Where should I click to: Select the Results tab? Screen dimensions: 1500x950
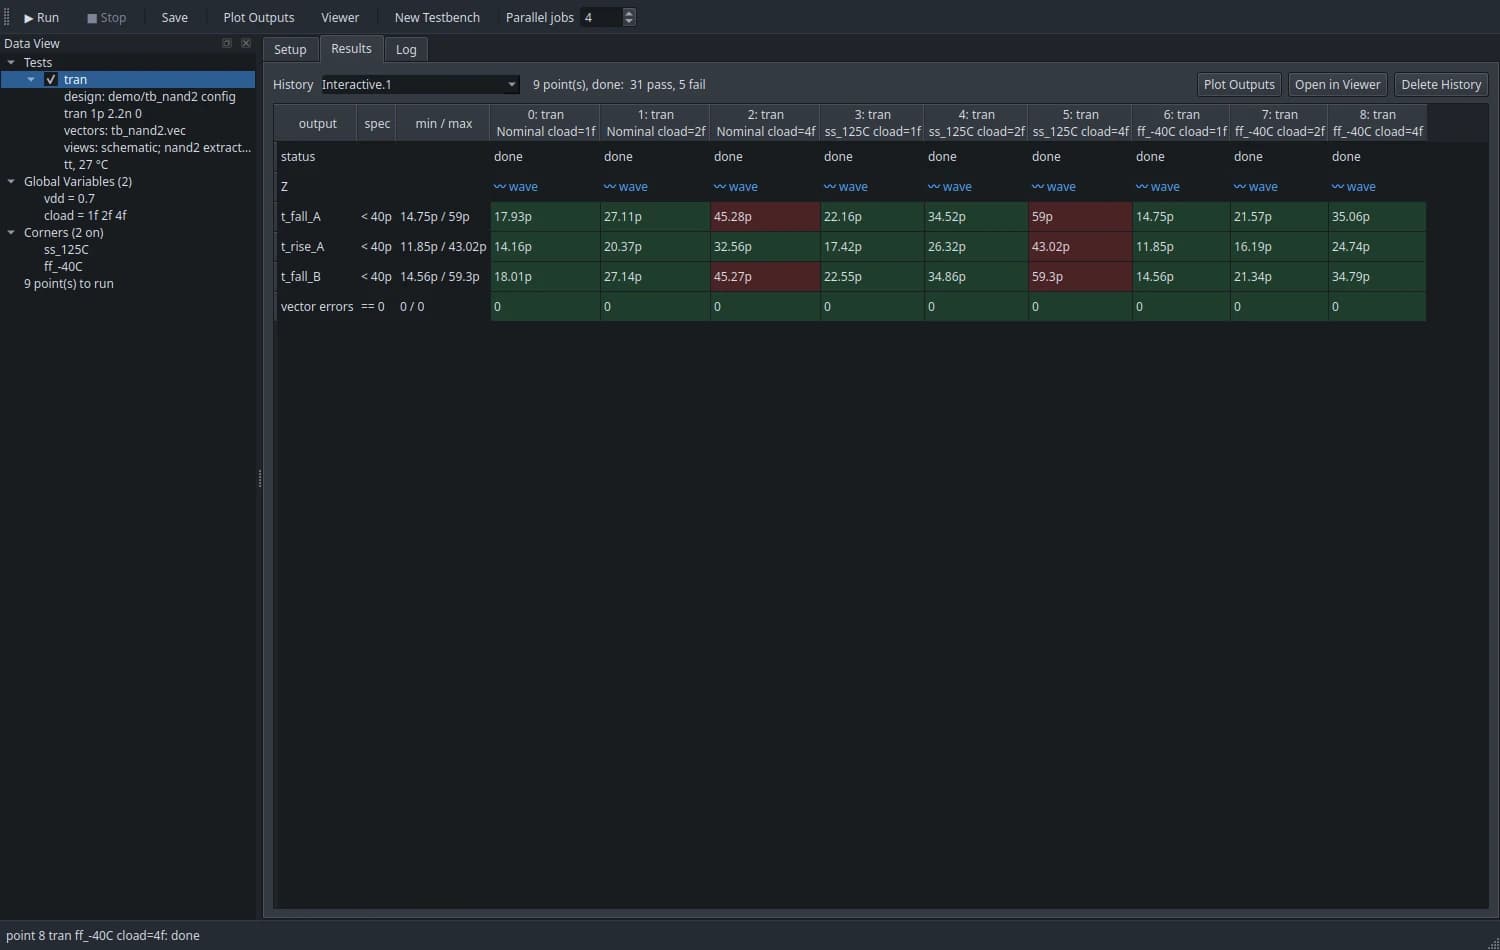(351, 49)
